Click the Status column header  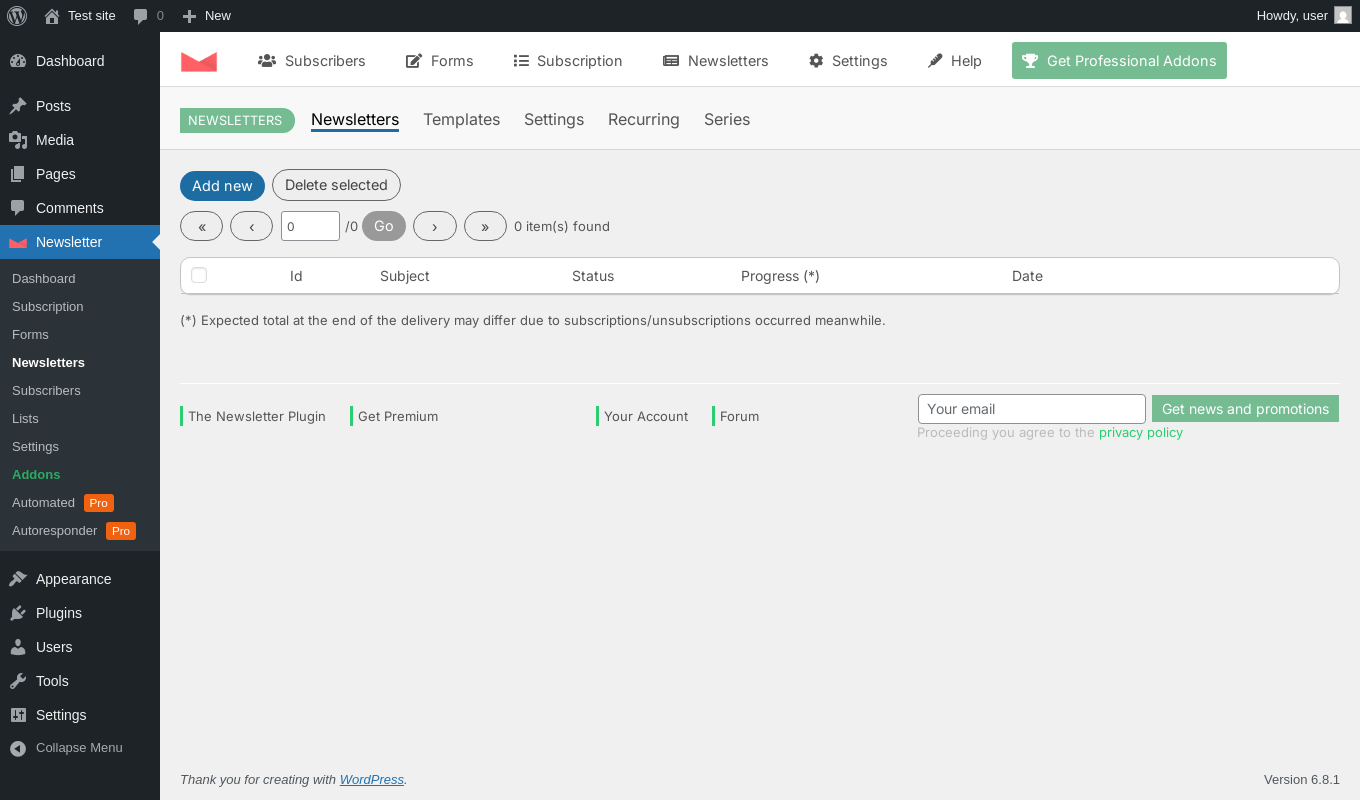click(x=593, y=276)
